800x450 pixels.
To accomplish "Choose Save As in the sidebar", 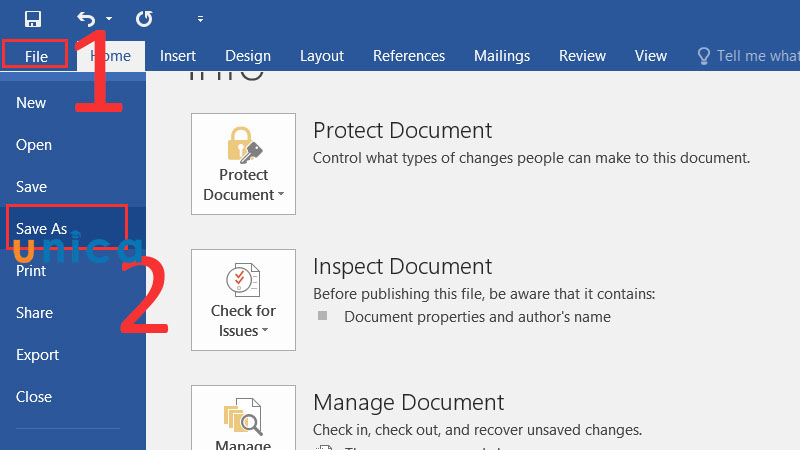I will click(42, 229).
